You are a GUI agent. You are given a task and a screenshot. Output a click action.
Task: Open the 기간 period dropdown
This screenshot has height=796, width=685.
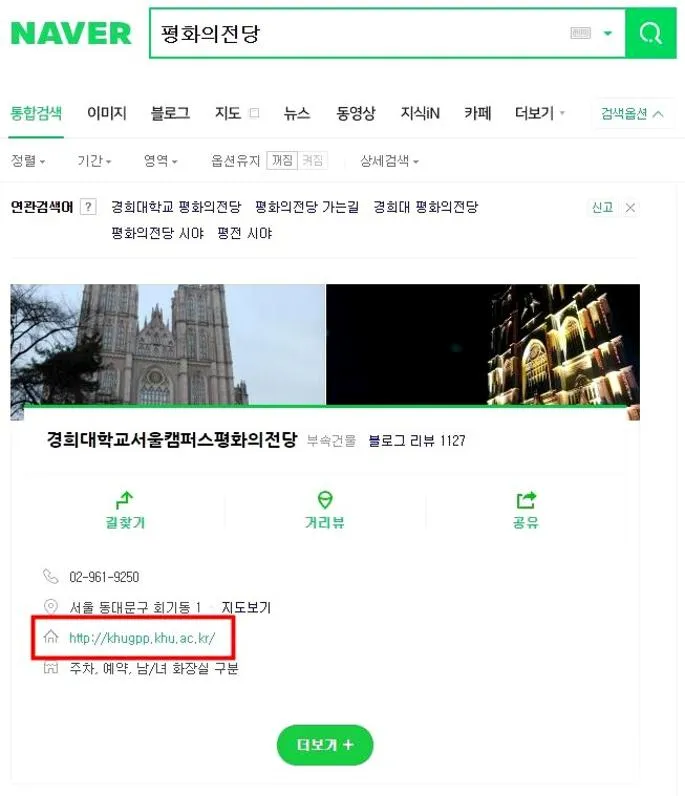point(94,161)
